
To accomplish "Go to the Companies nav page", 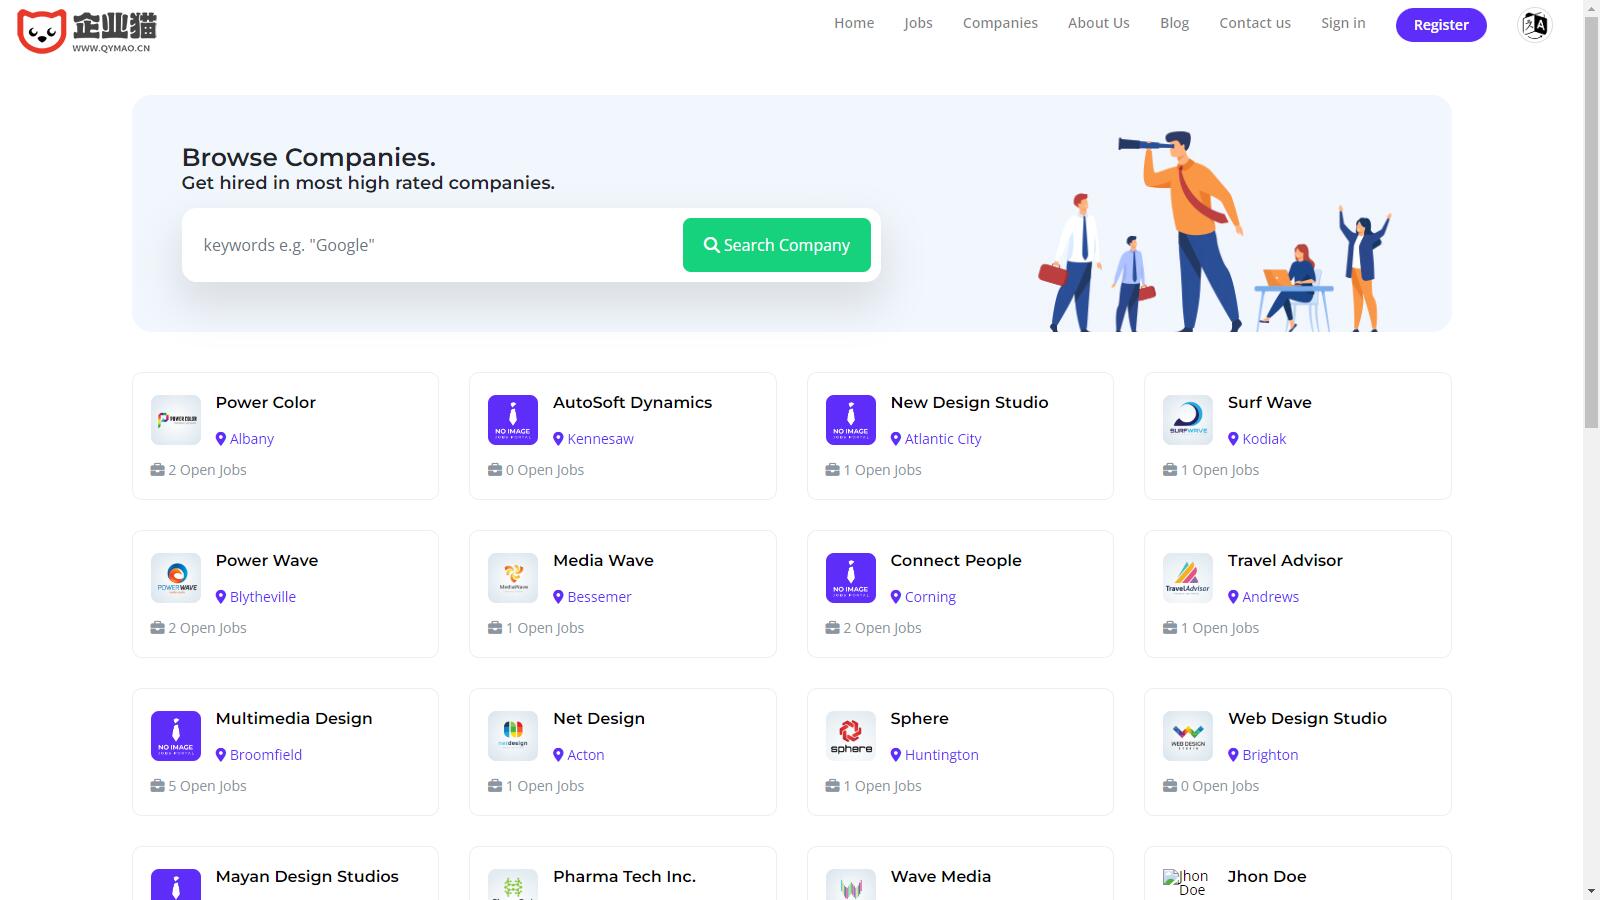I will tap(1000, 23).
